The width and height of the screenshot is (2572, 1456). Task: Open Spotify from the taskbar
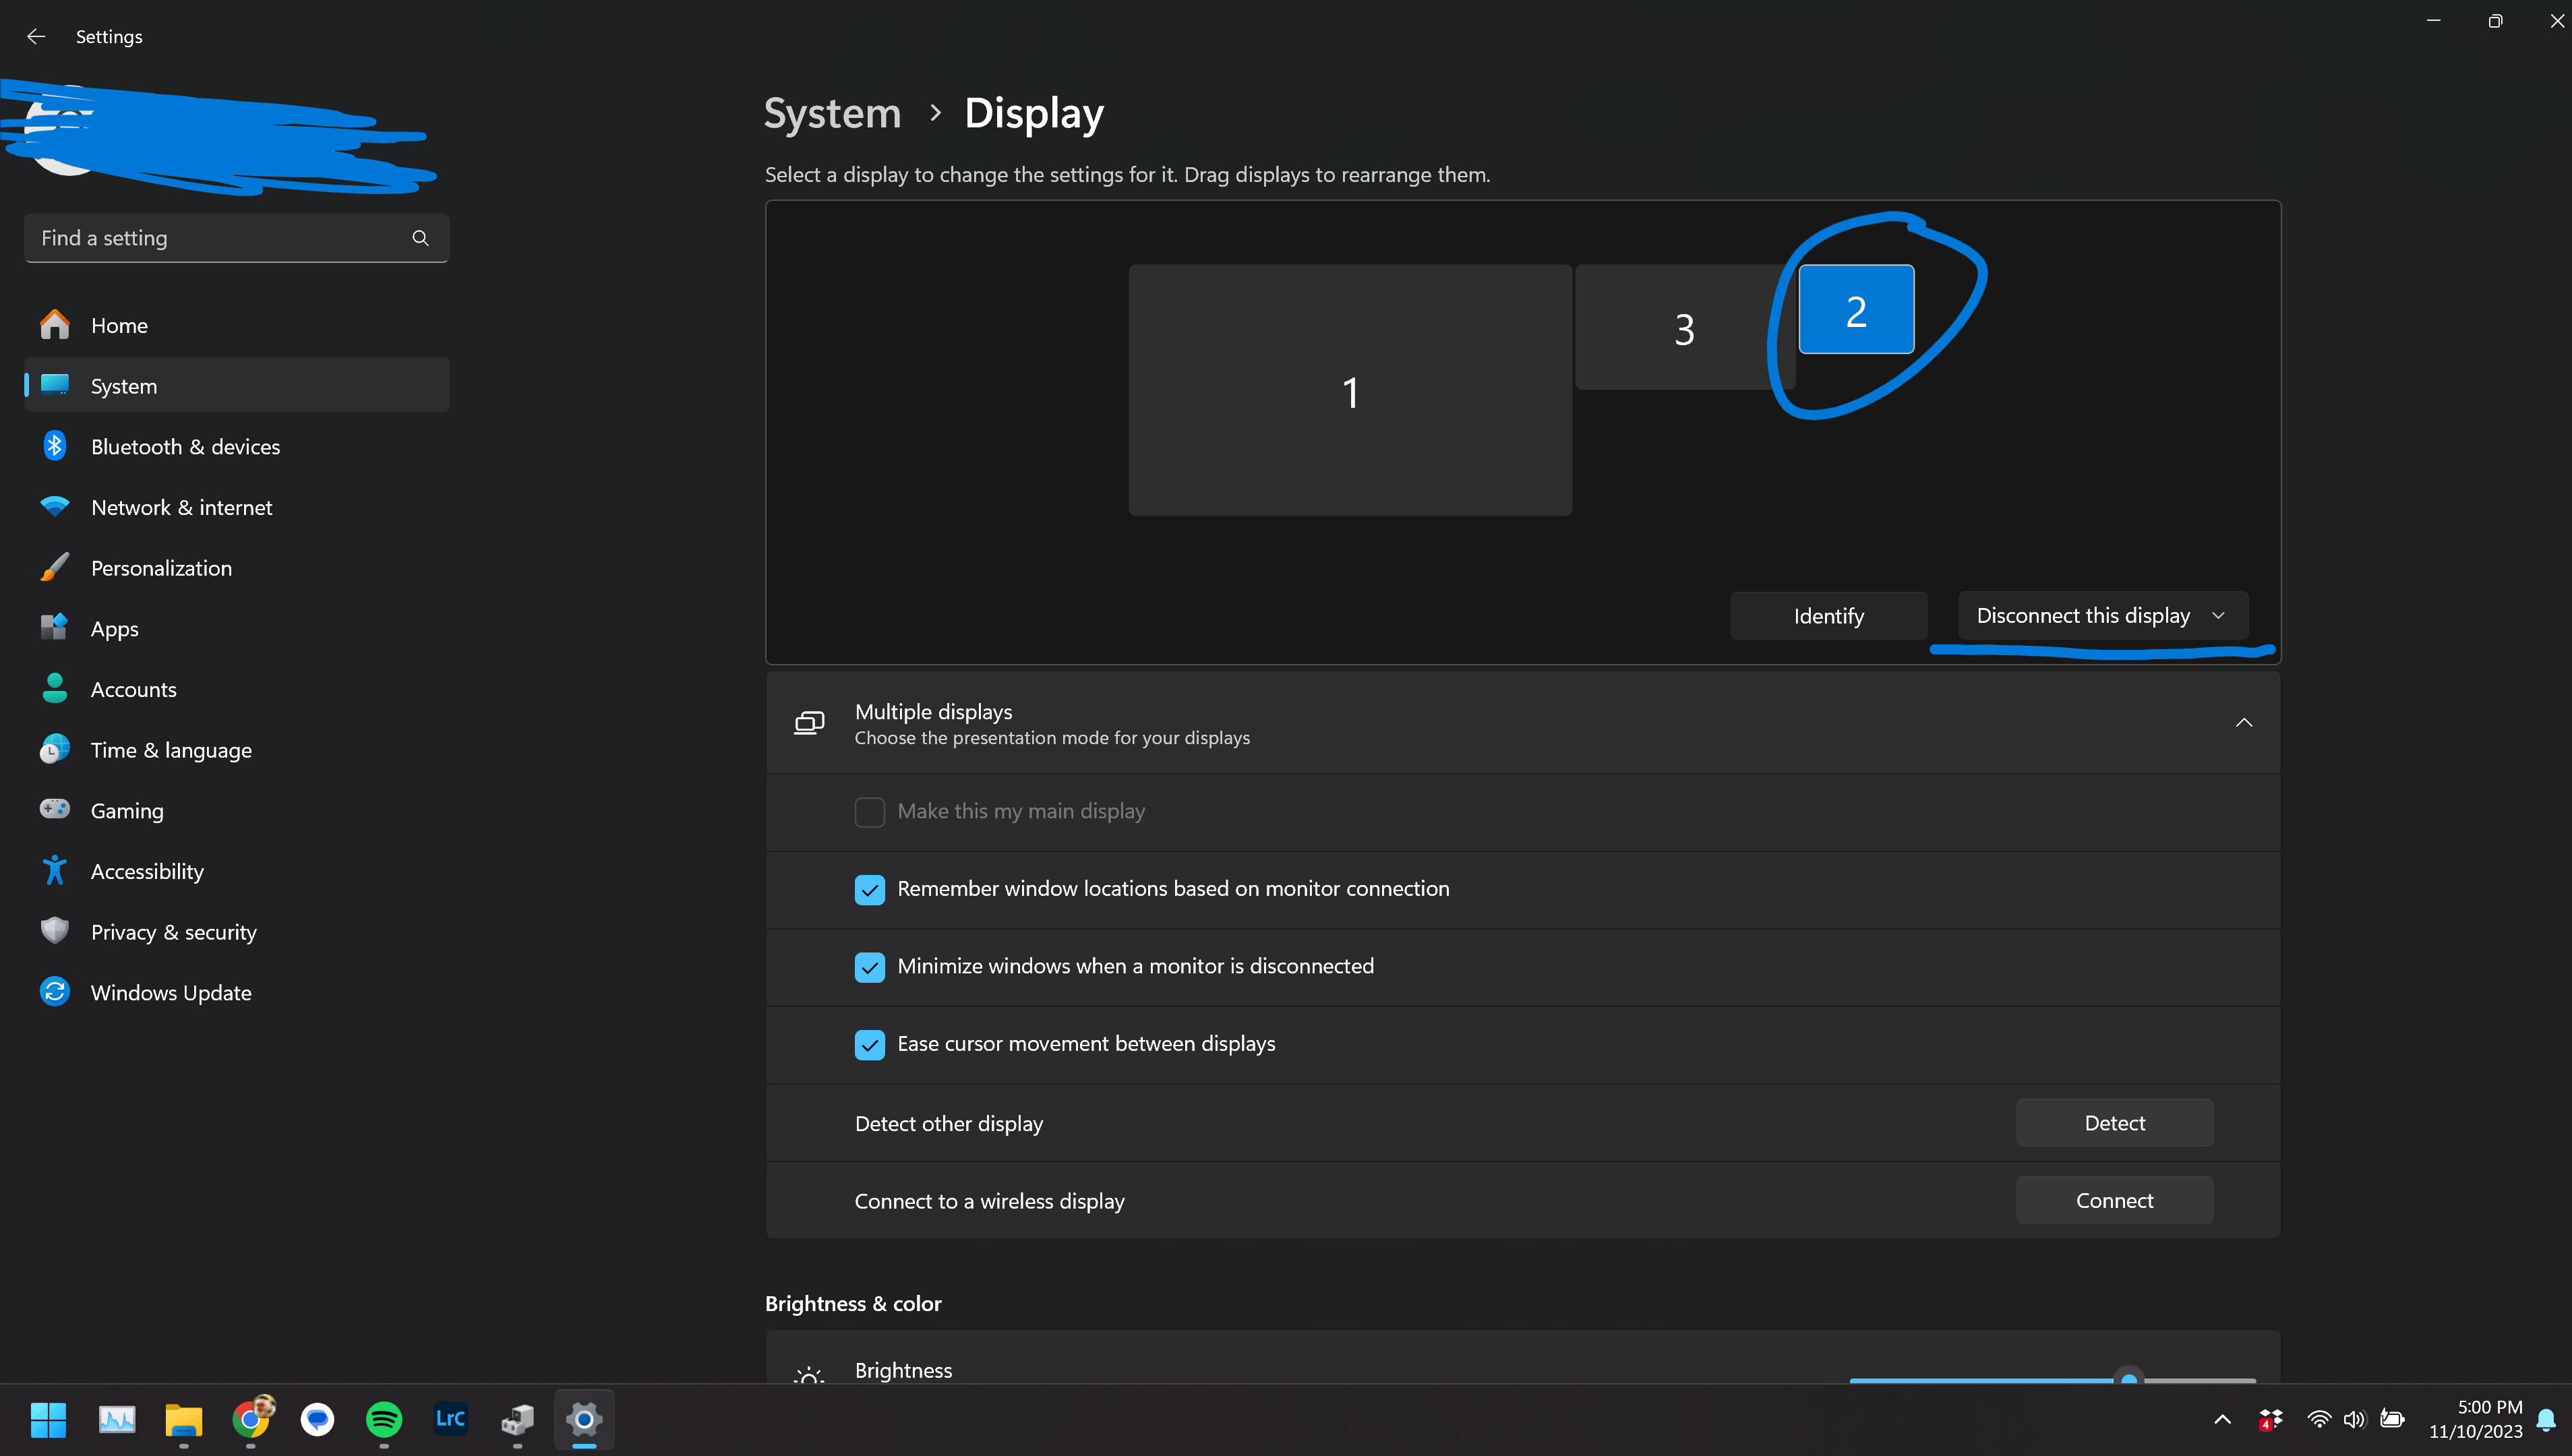coord(383,1420)
